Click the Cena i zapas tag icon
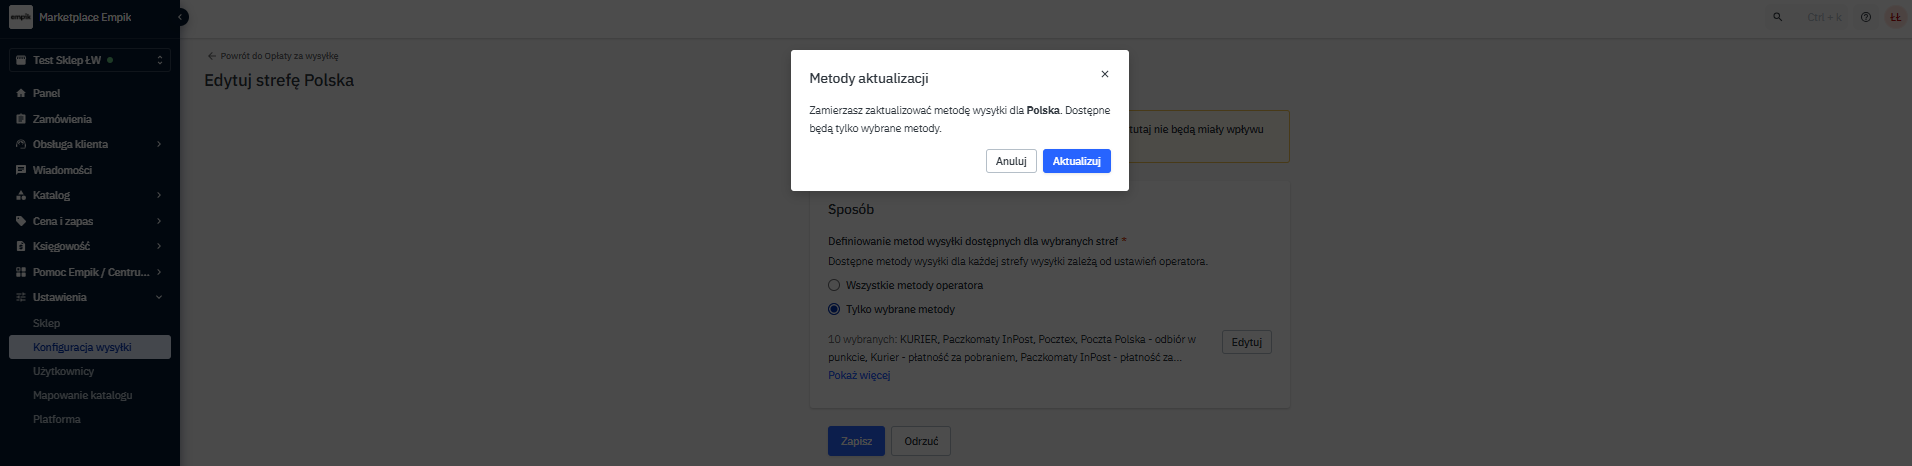This screenshot has width=1912, height=466. pos(21,221)
